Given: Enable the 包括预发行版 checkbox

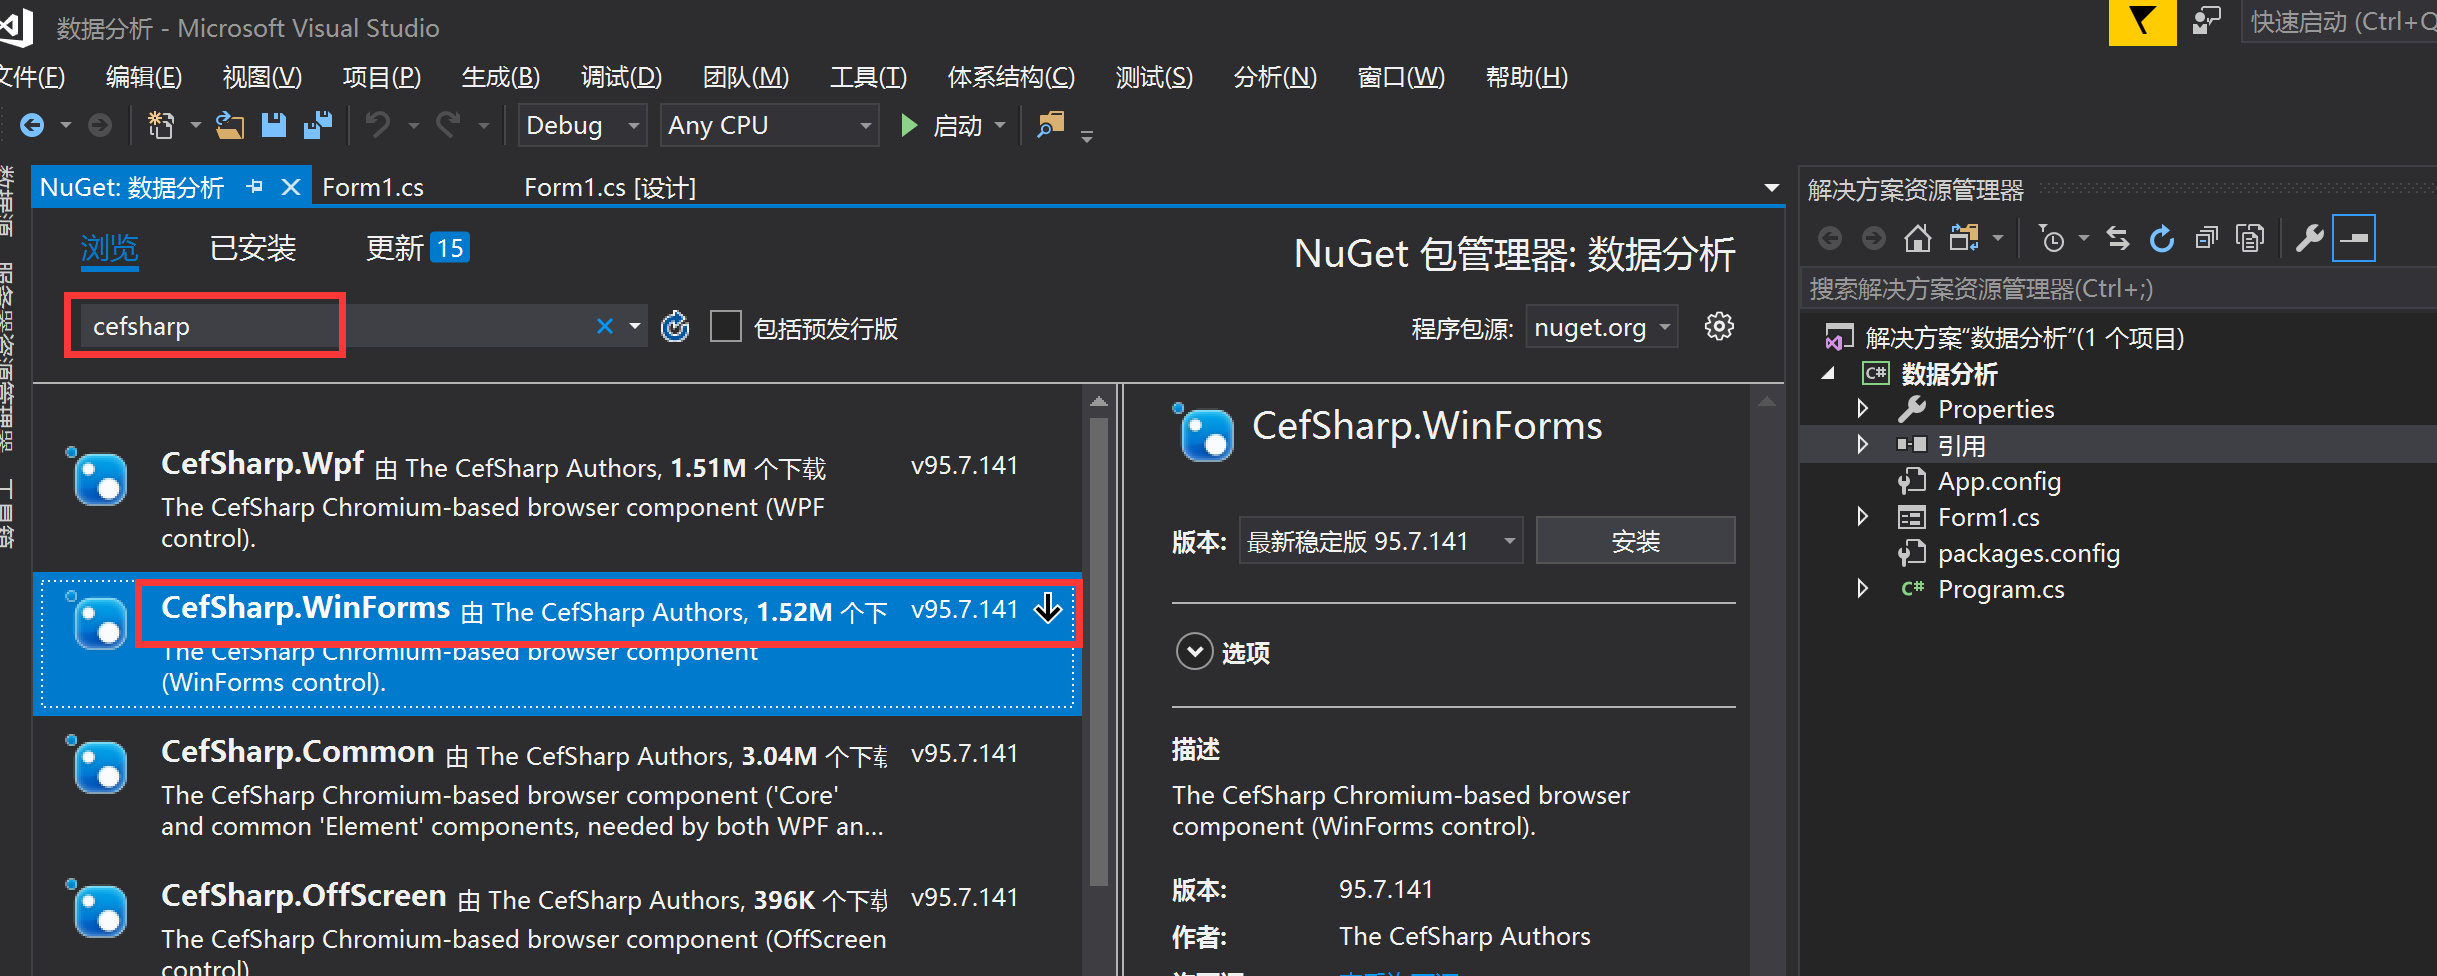Looking at the screenshot, I should click(725, 326).
